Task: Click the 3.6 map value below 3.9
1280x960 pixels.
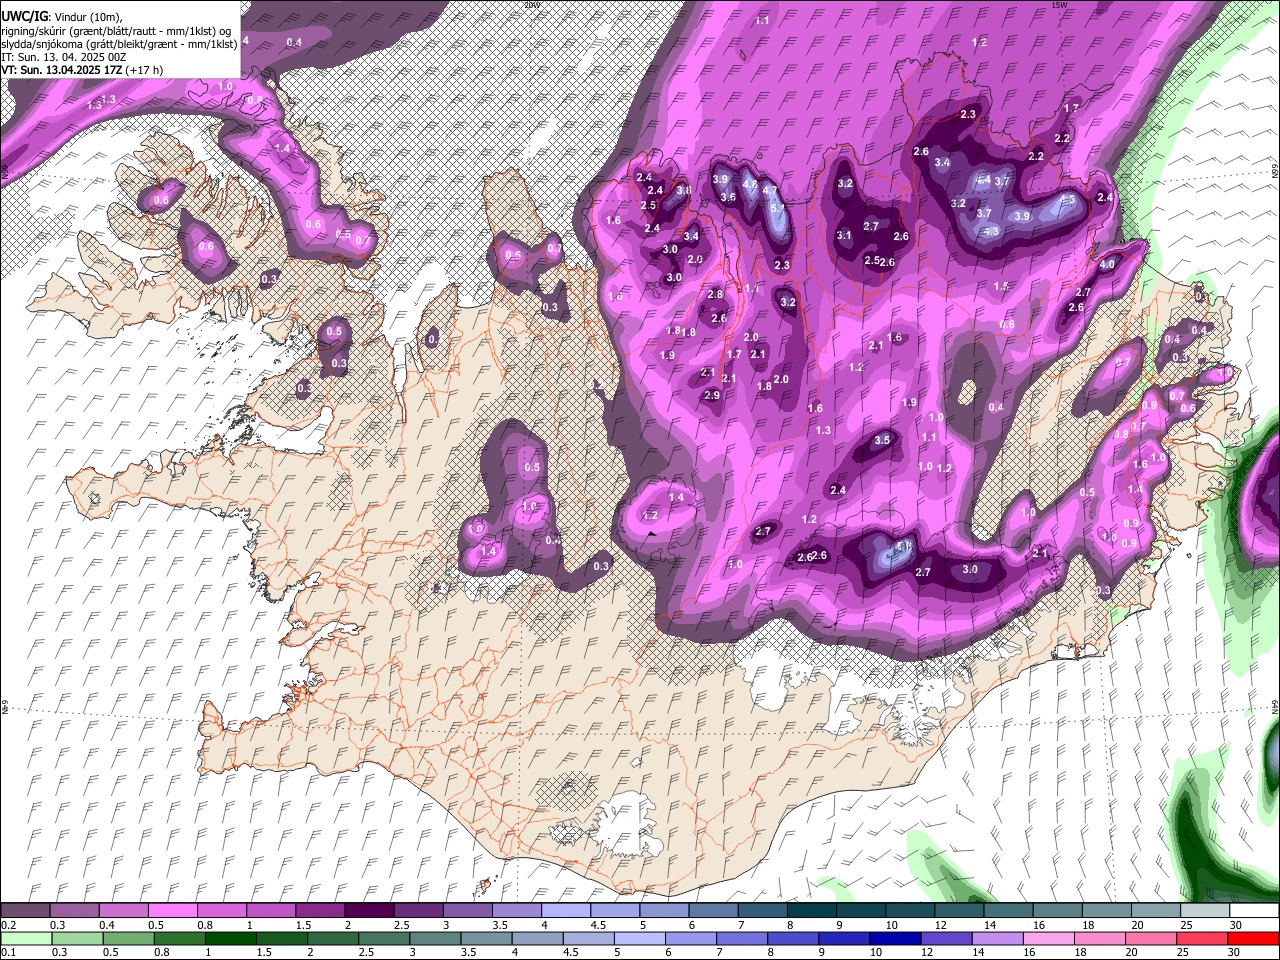Action: coord(728,197)
